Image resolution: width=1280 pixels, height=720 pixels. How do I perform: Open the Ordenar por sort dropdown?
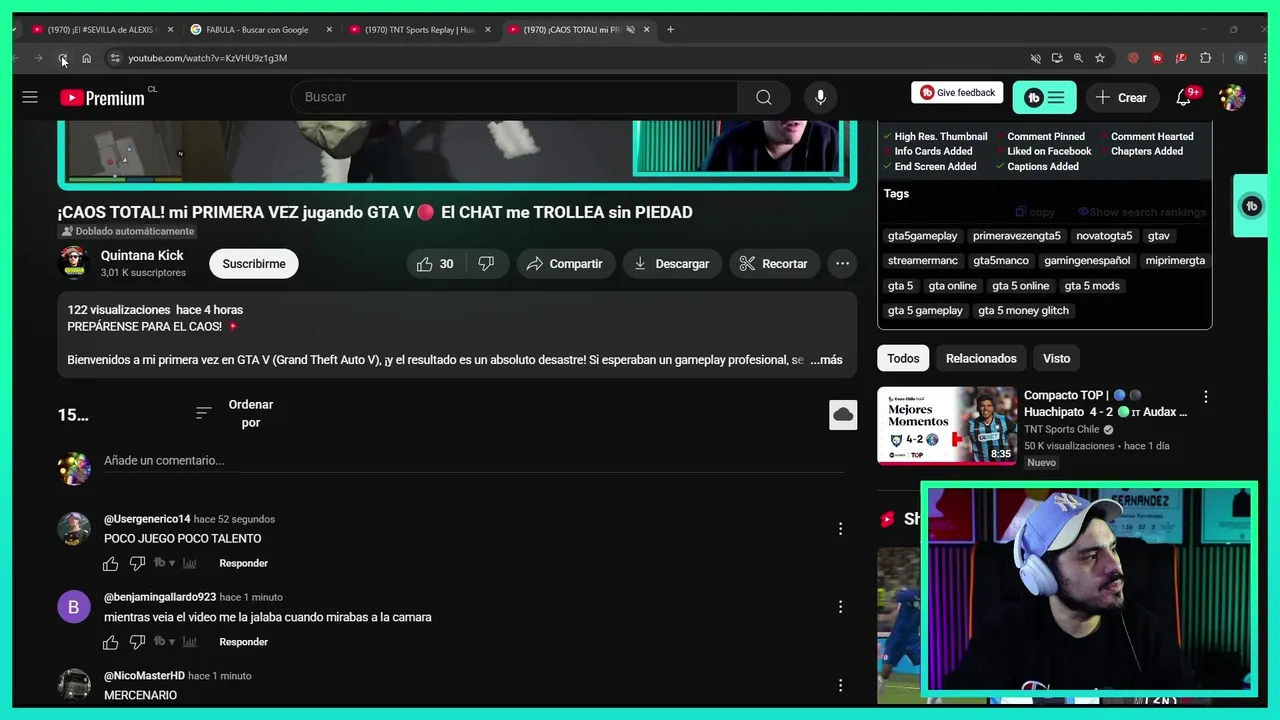coord(236,414)
